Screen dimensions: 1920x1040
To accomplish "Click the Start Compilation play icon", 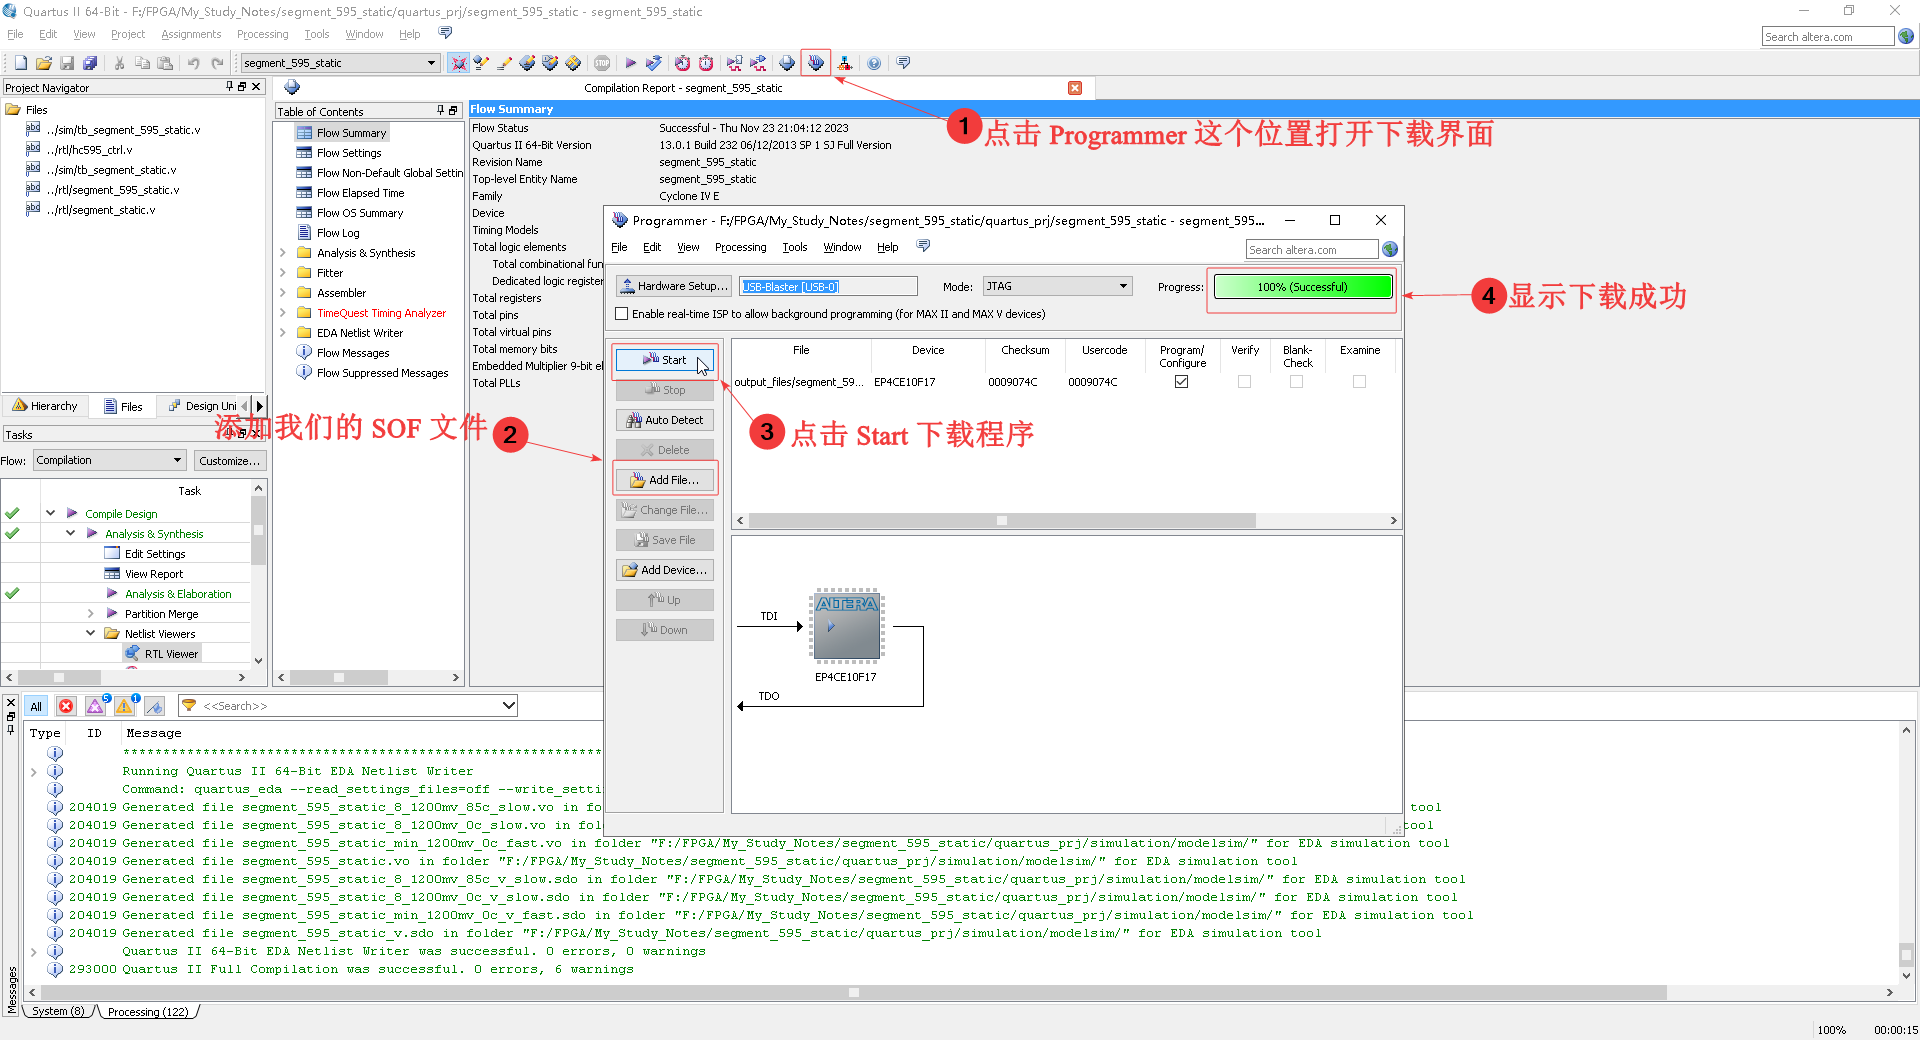I will click(x=631, y=63).
